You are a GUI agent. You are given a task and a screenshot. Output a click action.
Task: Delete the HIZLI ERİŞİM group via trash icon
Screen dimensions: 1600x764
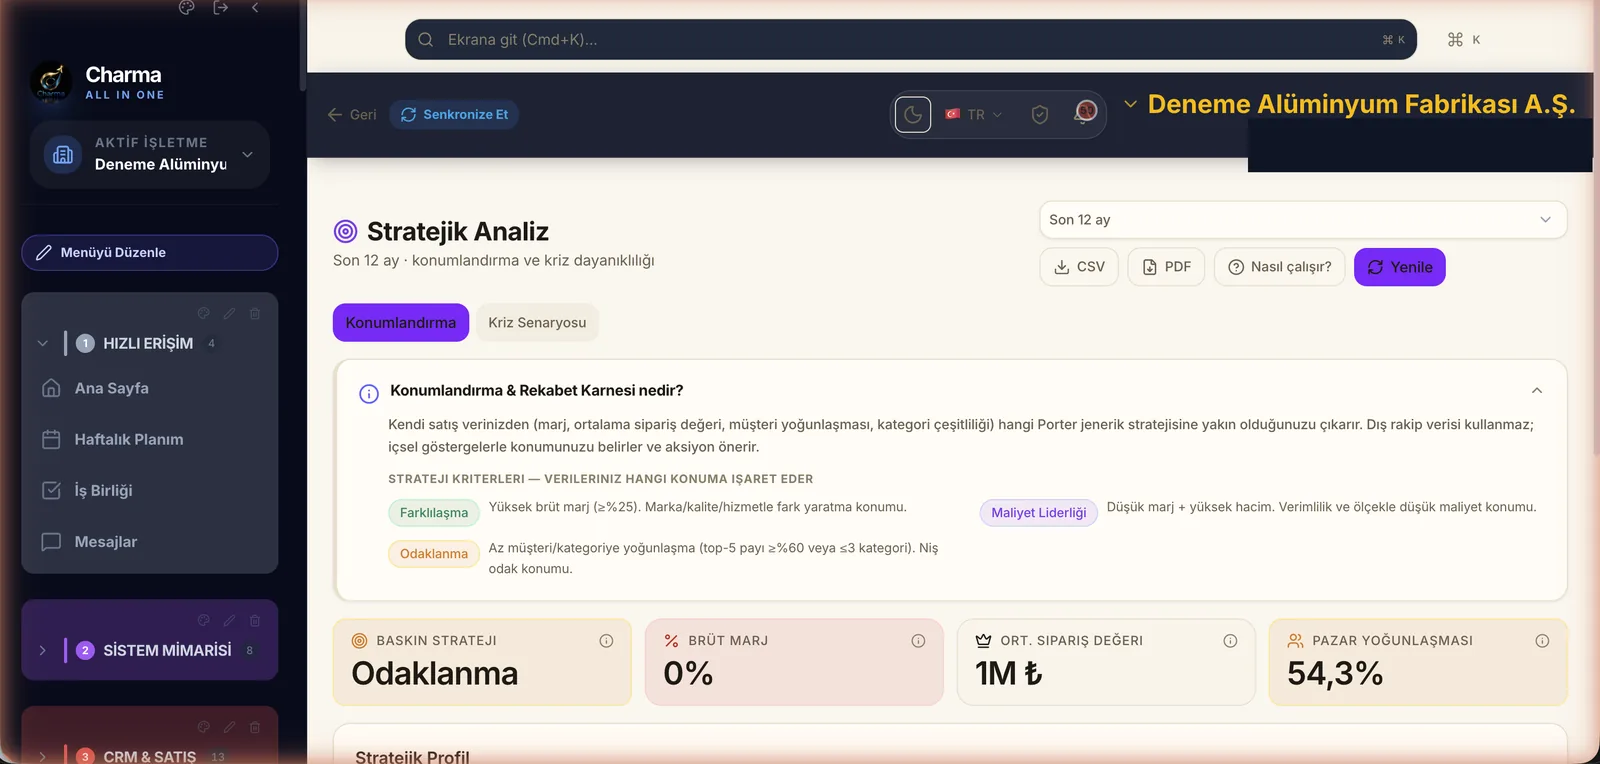pos(255,313)
